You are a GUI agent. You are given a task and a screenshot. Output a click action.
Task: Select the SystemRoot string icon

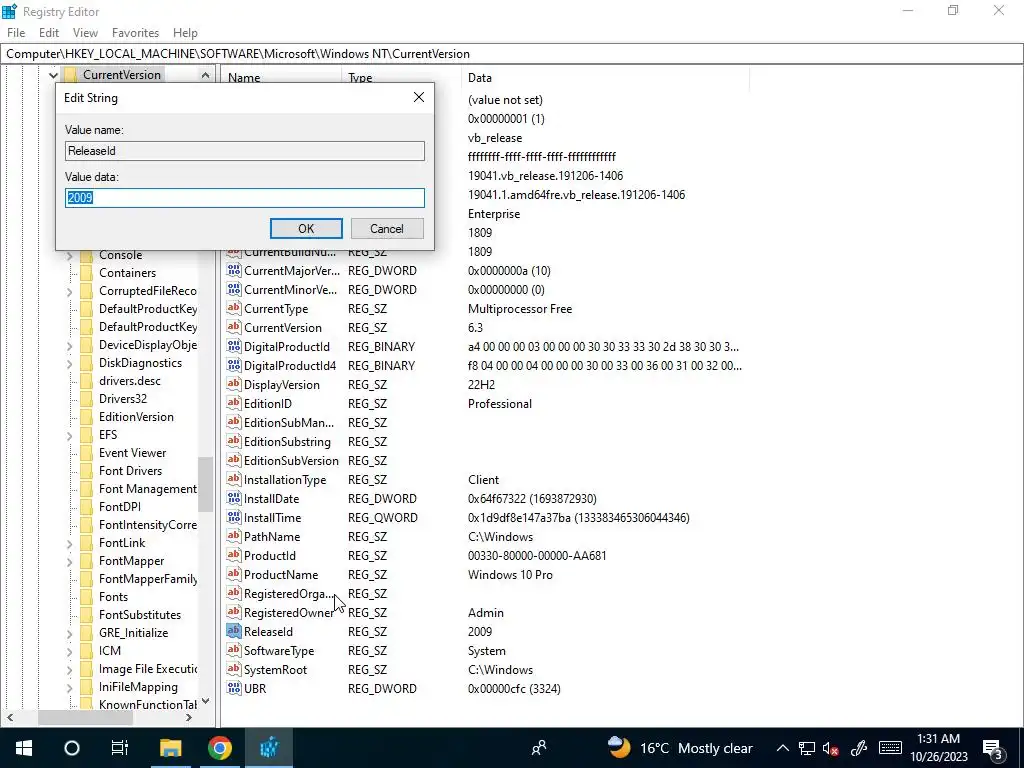click(x=233, y=669)
